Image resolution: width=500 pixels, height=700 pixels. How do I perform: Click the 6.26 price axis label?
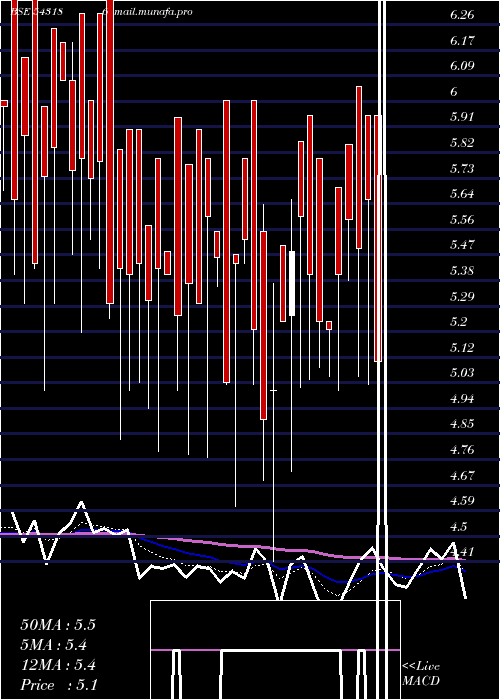(x=462, y=15)
